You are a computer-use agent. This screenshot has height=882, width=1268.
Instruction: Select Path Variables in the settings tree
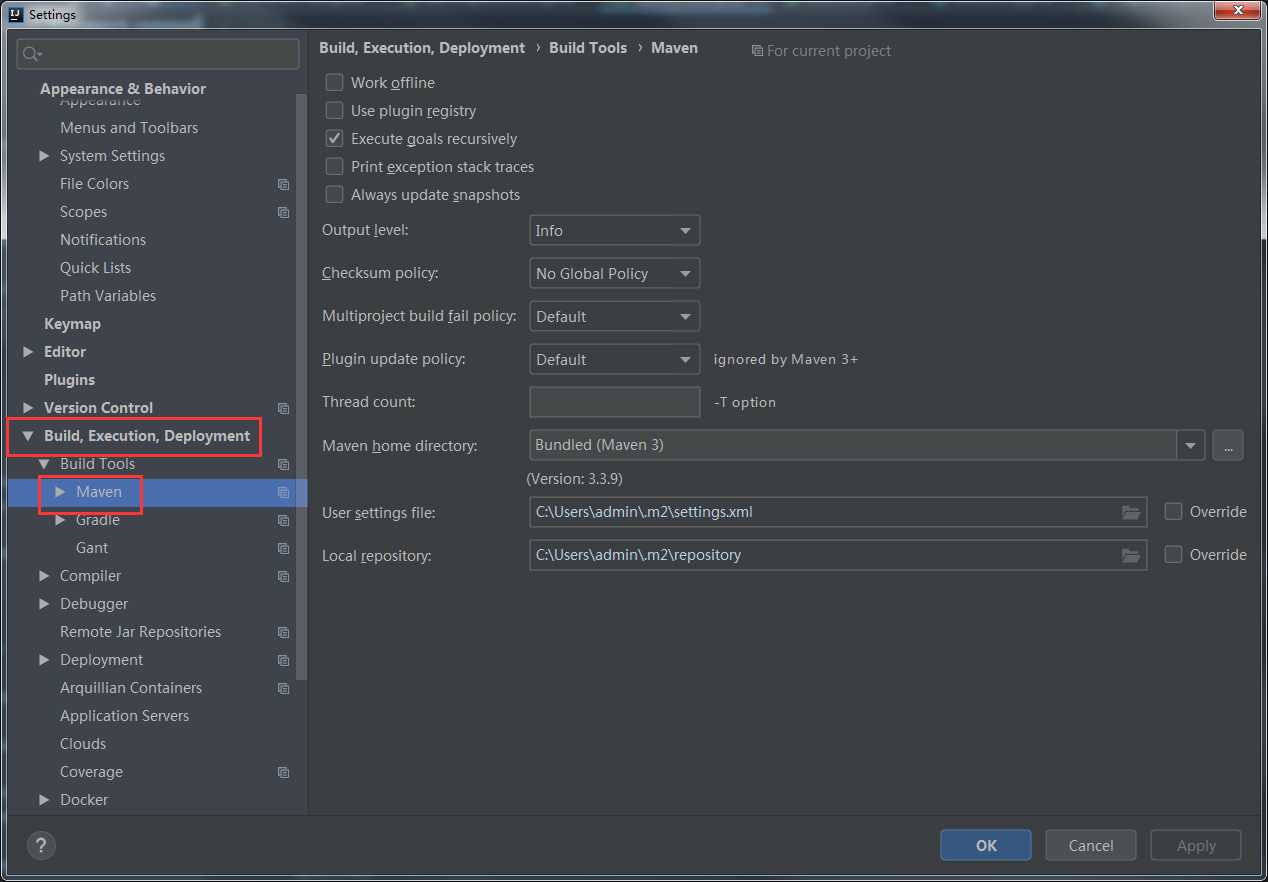[108, 296]
